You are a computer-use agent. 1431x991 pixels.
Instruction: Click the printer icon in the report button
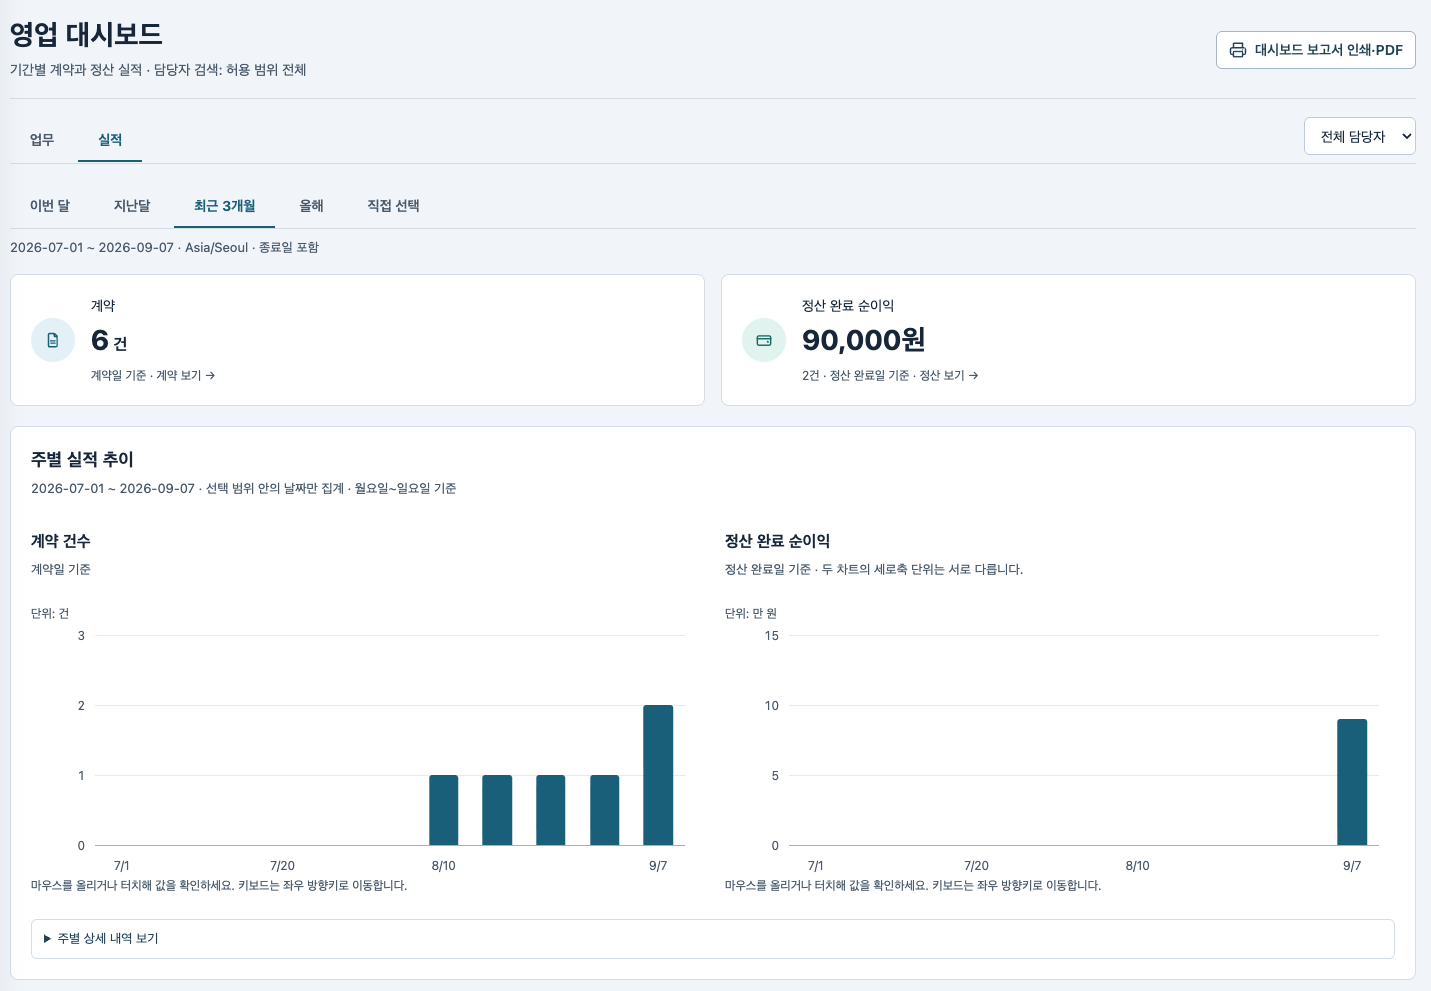click(x=1238, y=50)
